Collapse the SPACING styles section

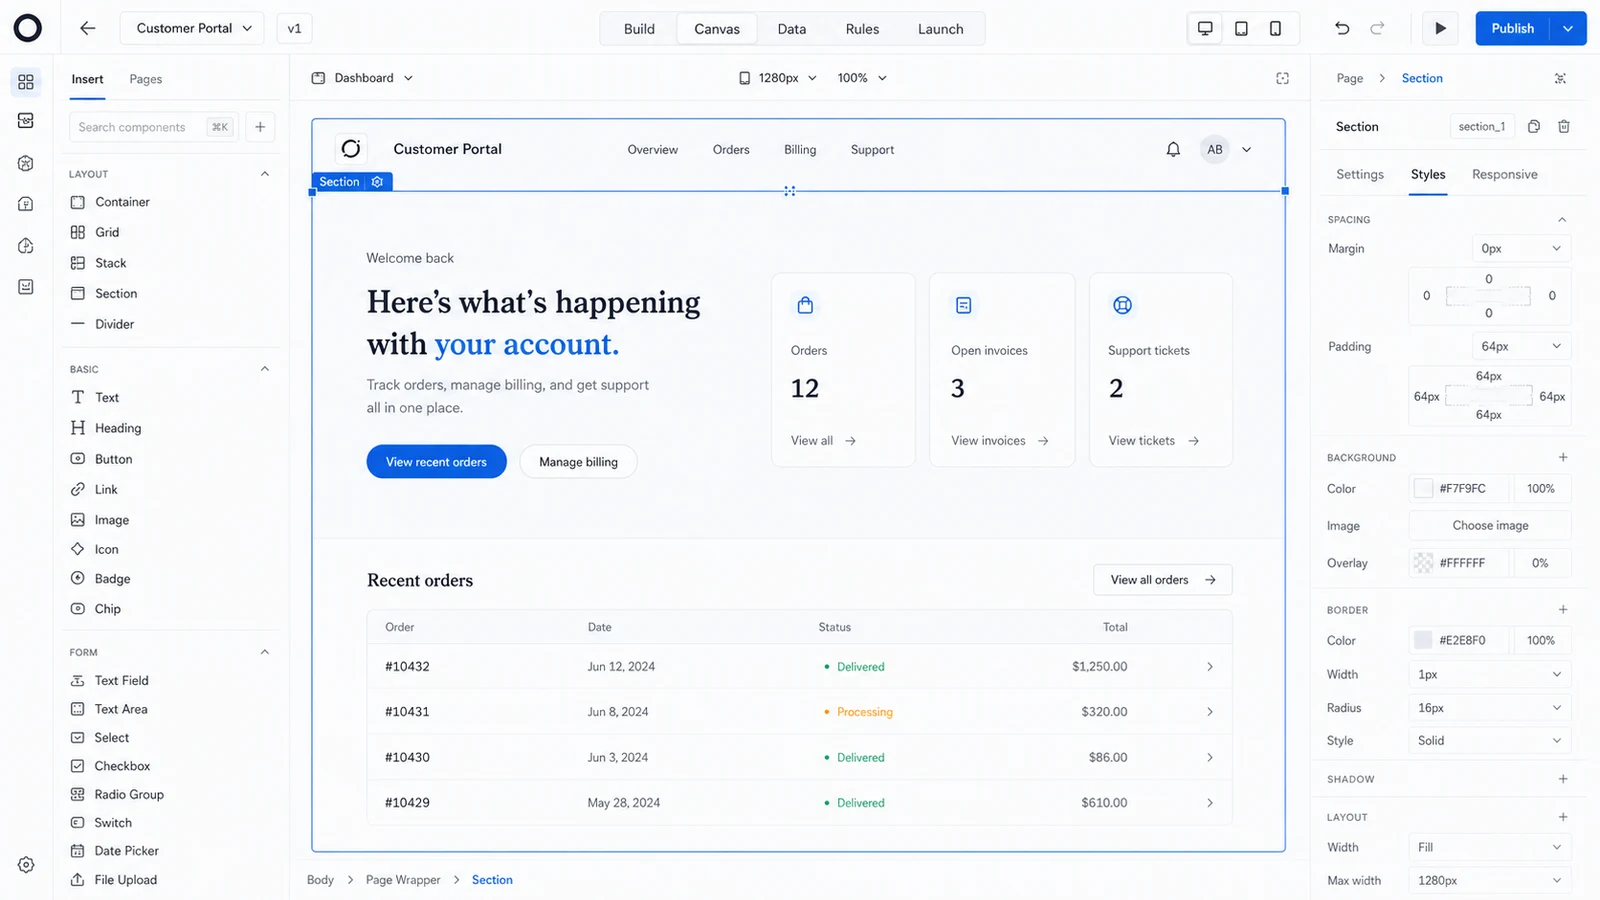click(1562, 219)
